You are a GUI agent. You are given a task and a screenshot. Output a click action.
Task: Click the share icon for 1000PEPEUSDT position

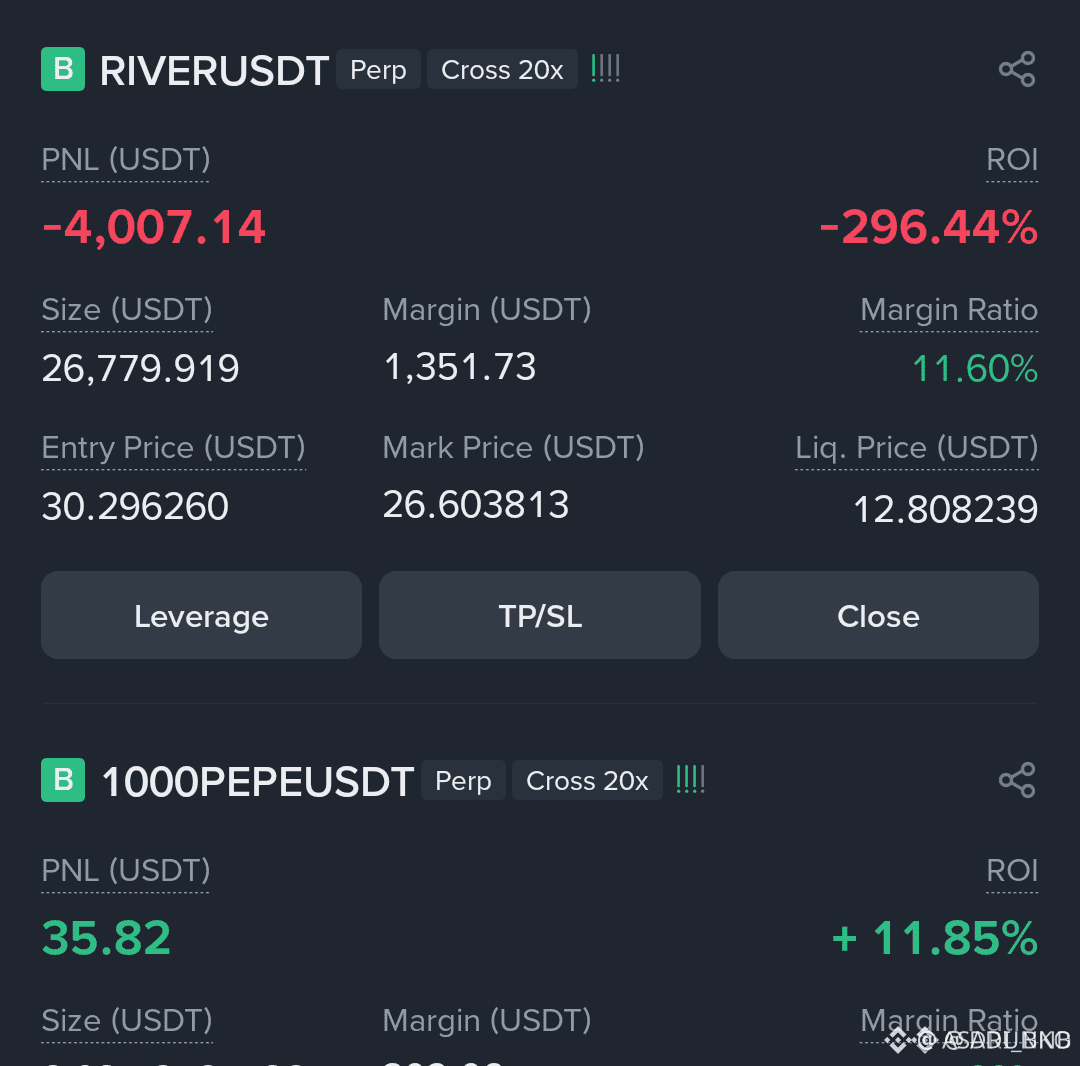1017,780
